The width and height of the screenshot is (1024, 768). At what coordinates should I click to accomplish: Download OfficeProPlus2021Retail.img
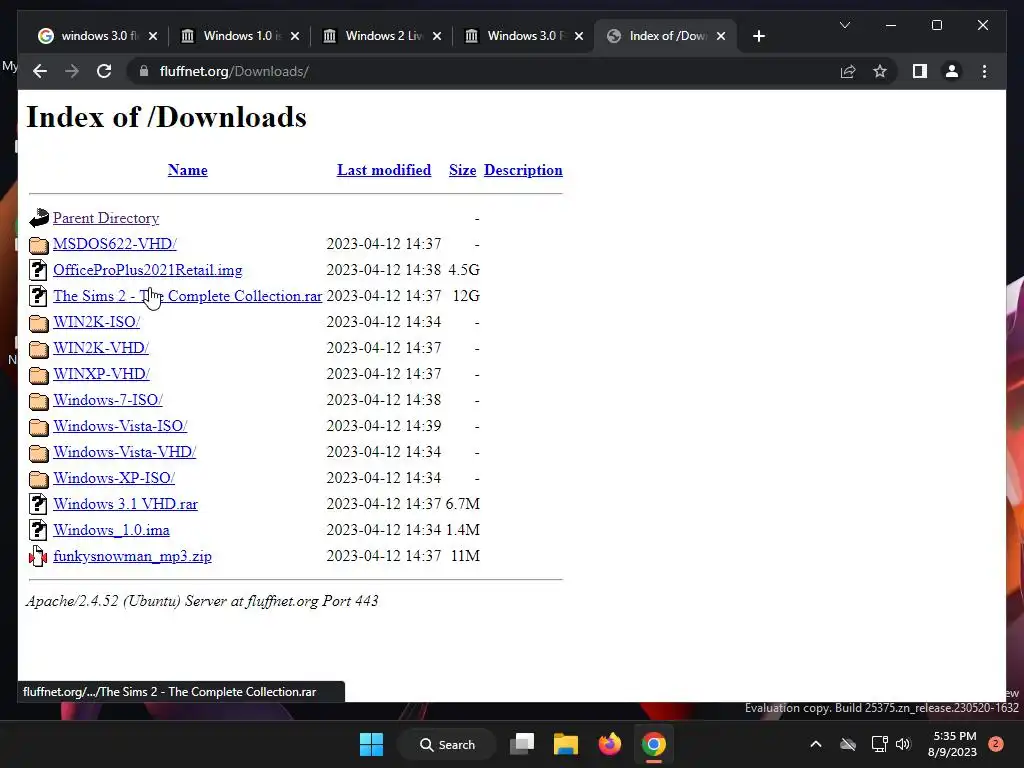click(148, 270)
